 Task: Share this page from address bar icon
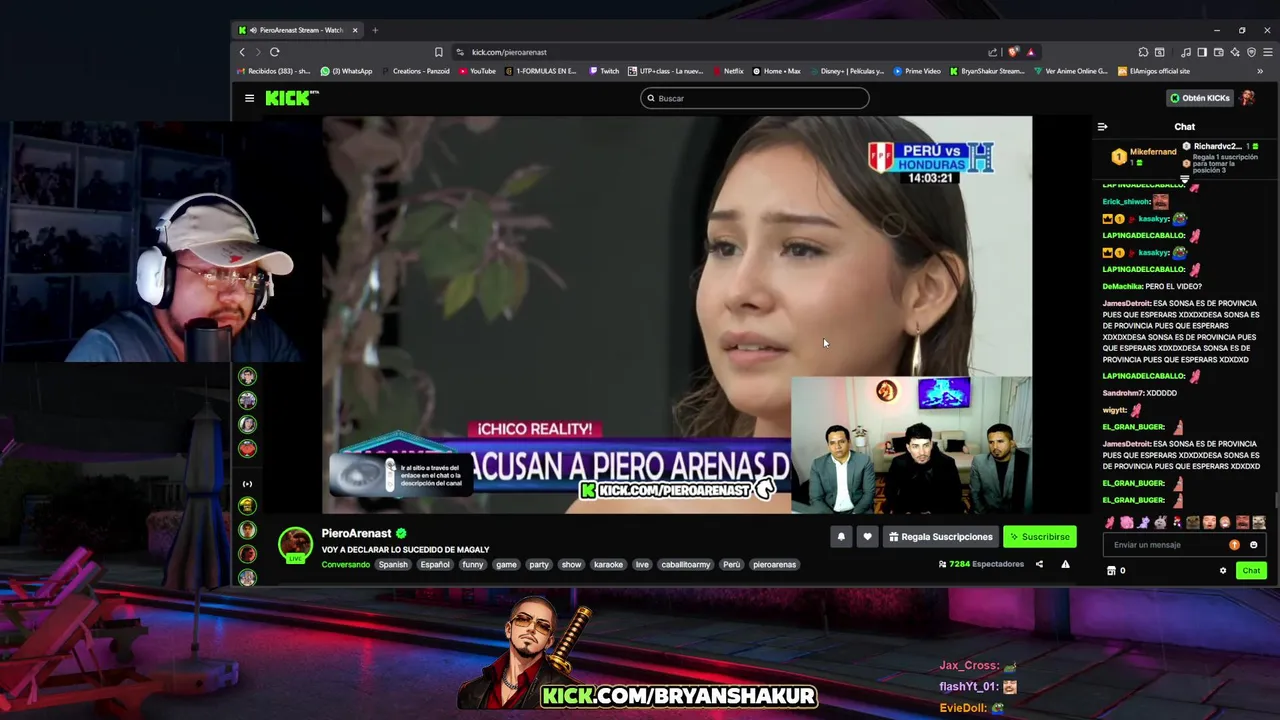[992, 52]
